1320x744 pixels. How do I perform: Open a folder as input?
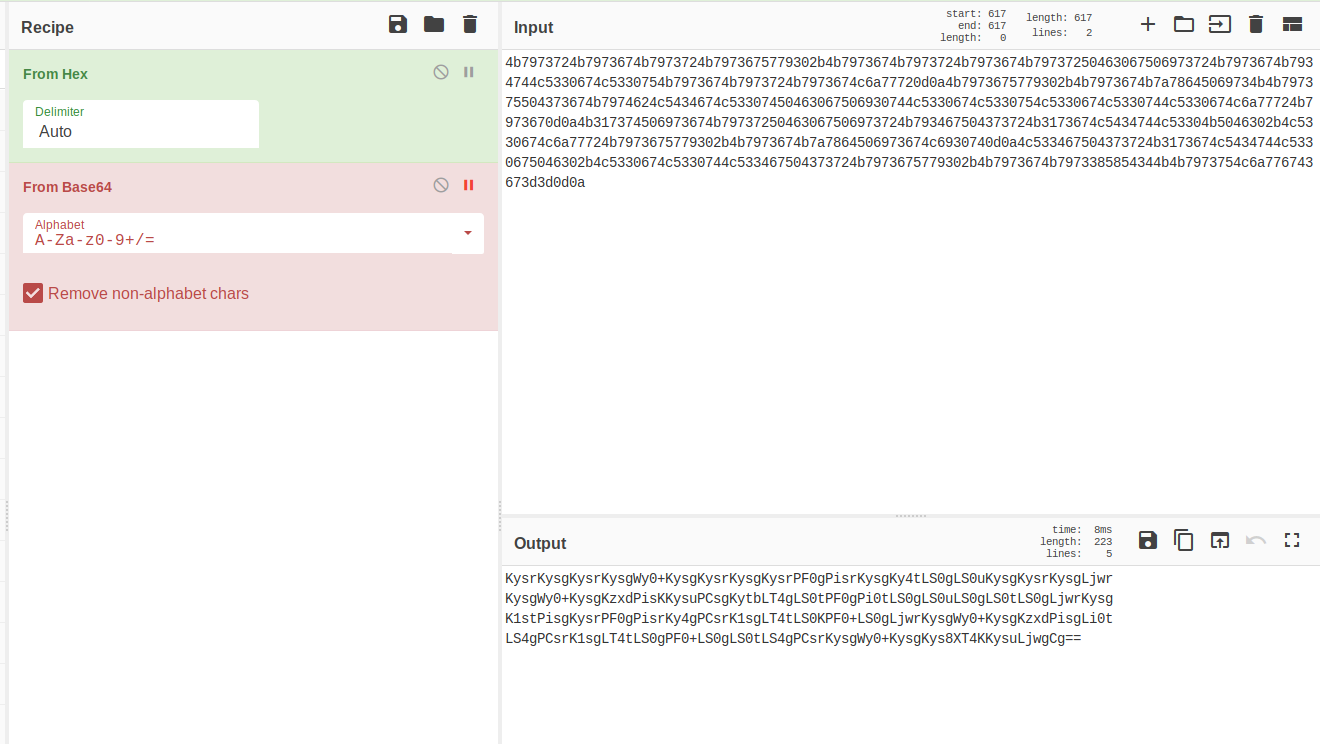coord(1184,25)
